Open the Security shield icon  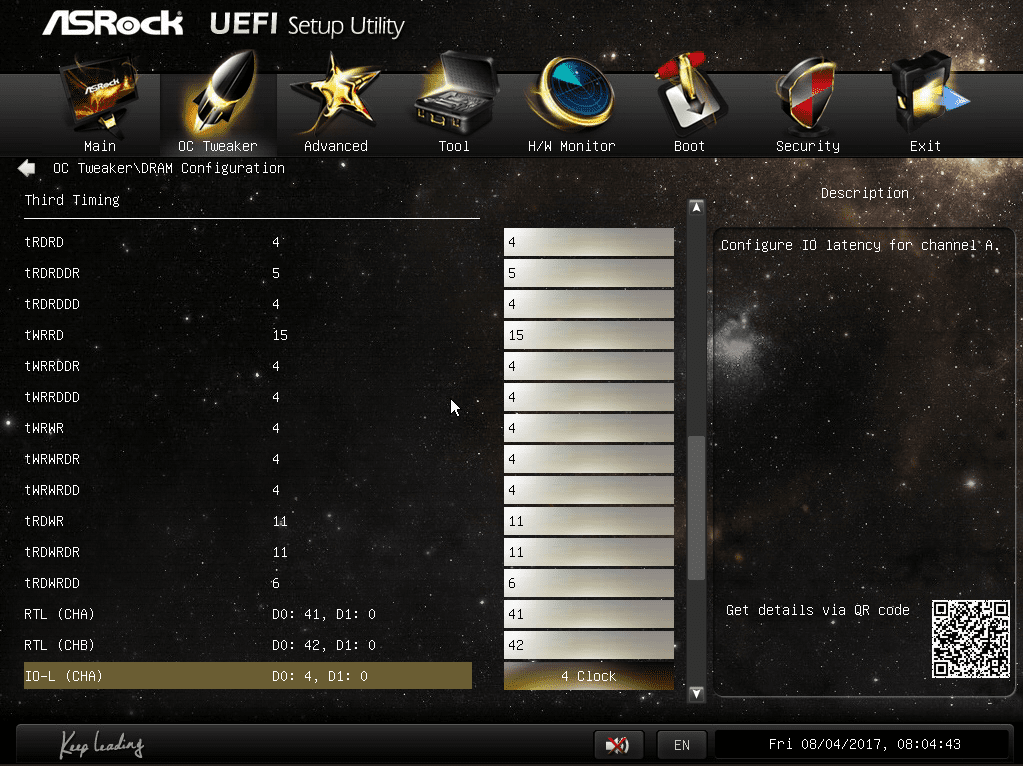807,95
